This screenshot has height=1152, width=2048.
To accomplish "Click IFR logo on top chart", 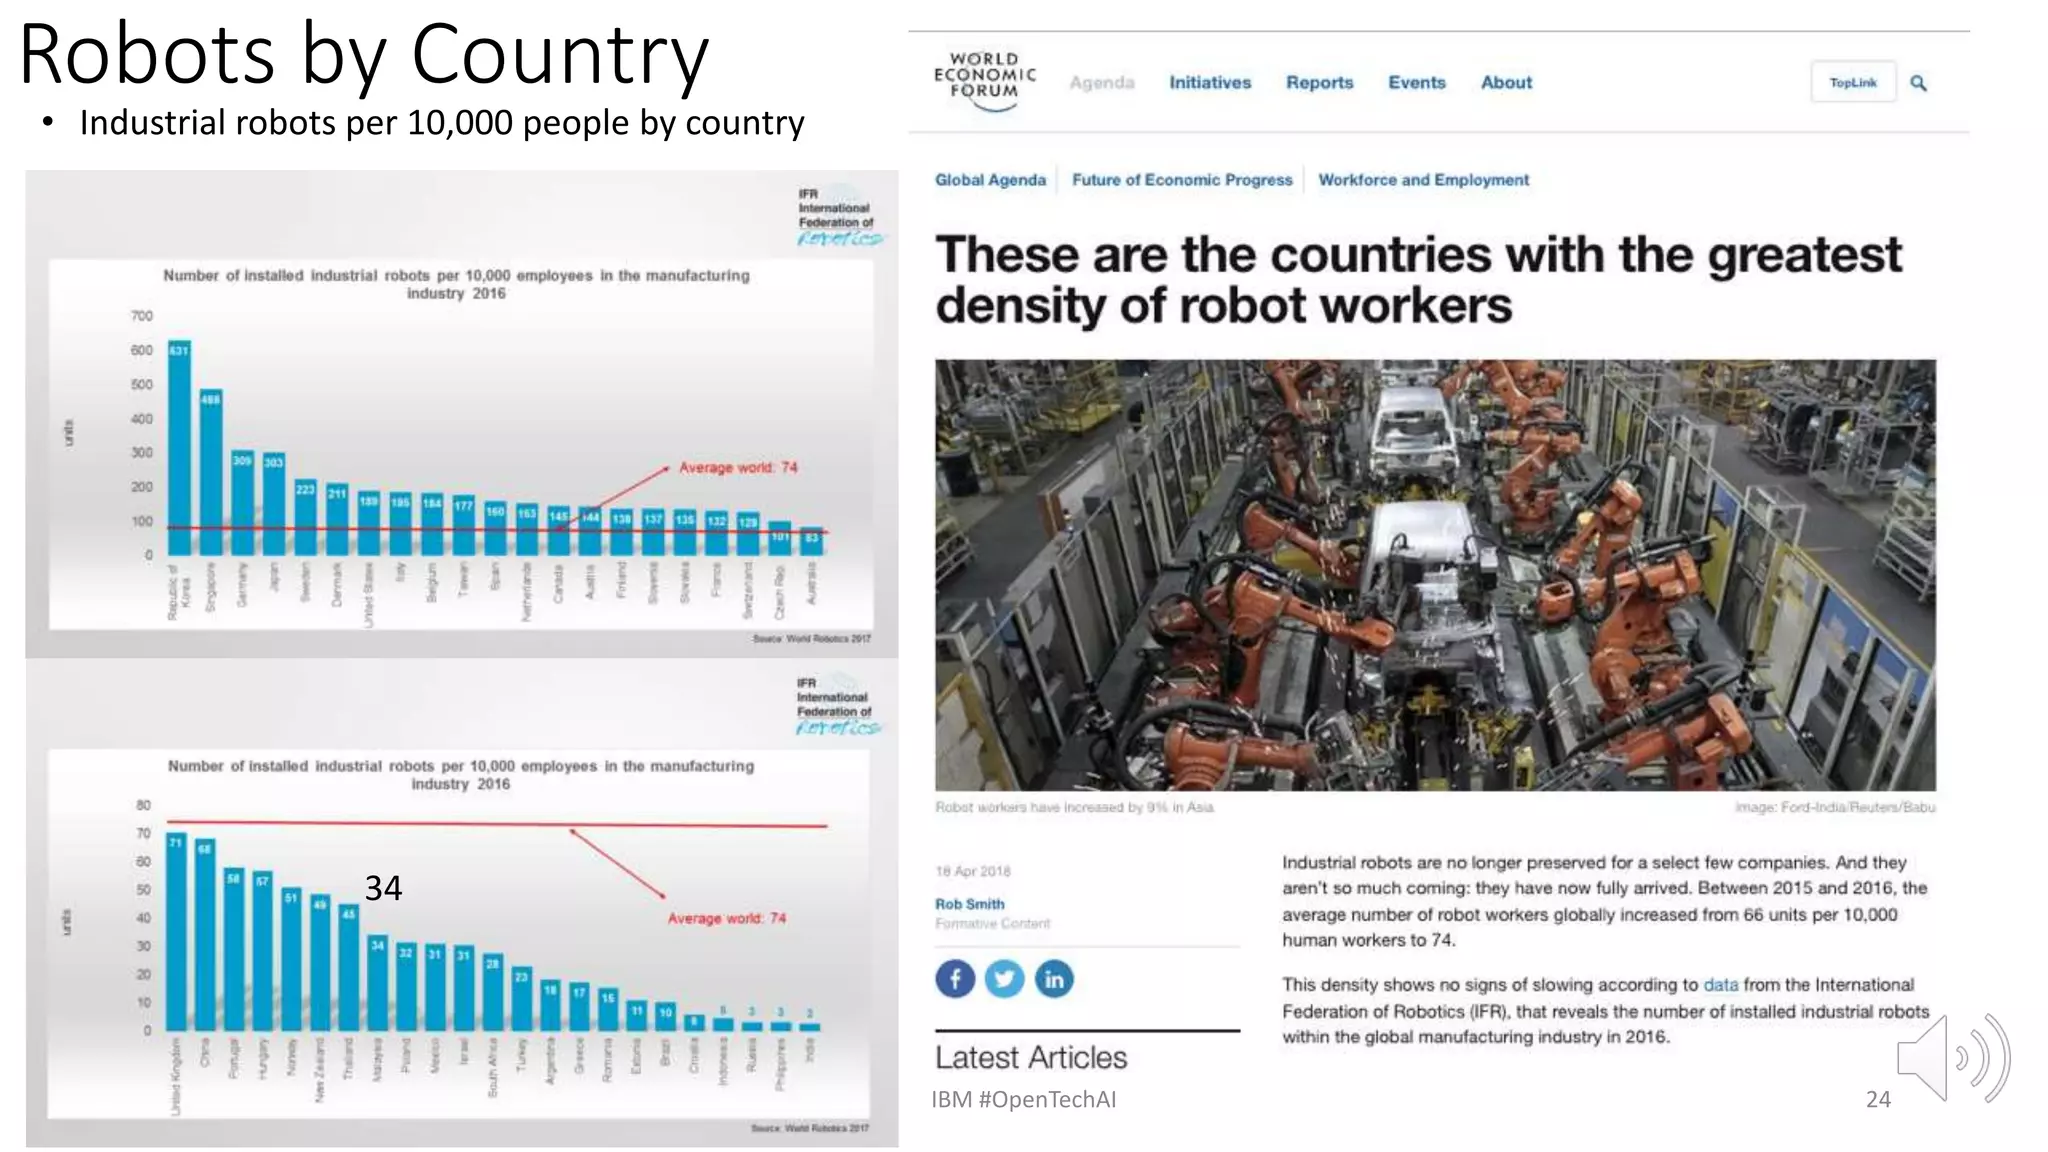I will pos(839,216).
